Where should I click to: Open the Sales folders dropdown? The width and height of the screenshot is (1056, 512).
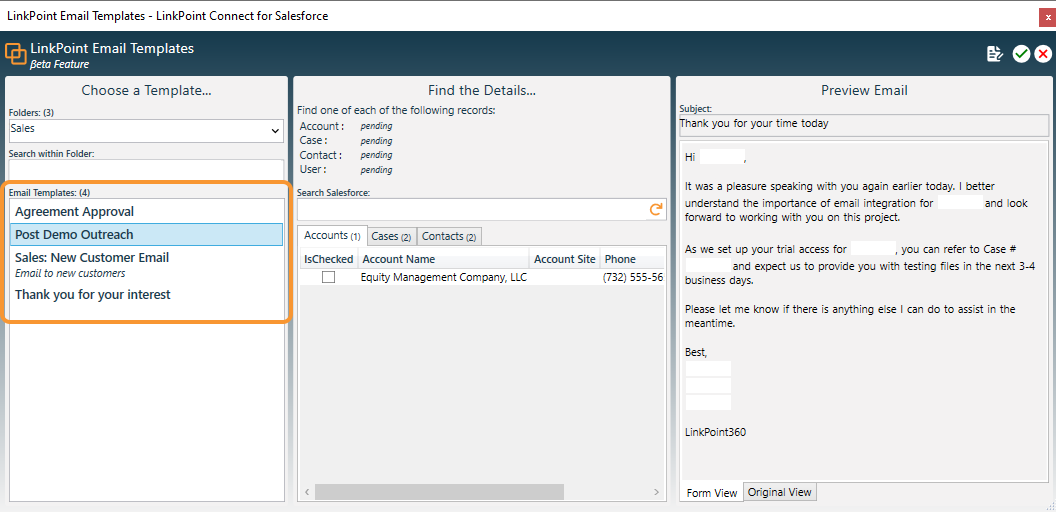click(x=146, y=130)
